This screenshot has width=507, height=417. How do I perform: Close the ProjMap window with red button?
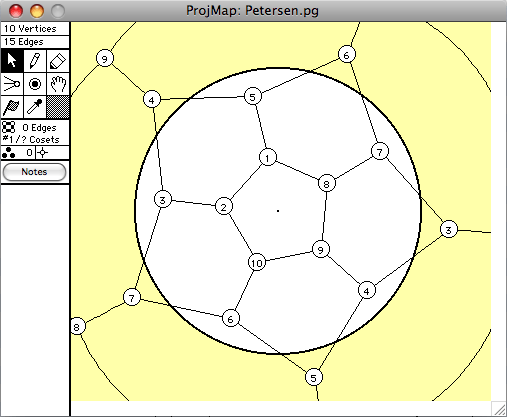coord(16,11)
